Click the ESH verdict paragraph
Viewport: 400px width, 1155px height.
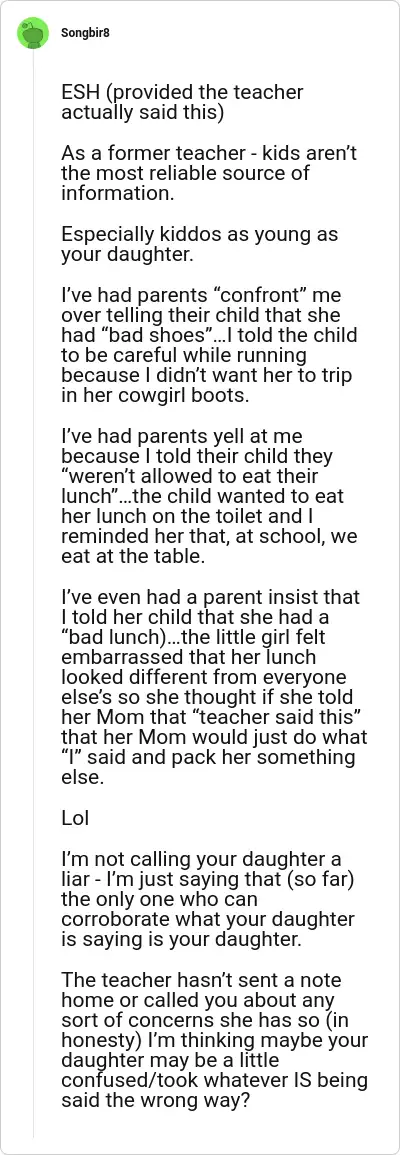tap(182, 103)
